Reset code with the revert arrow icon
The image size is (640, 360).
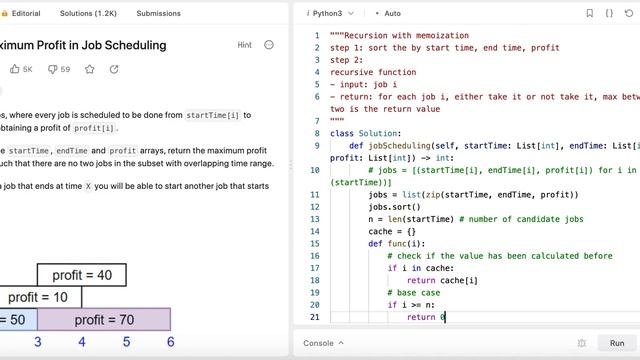pos(629,13)
